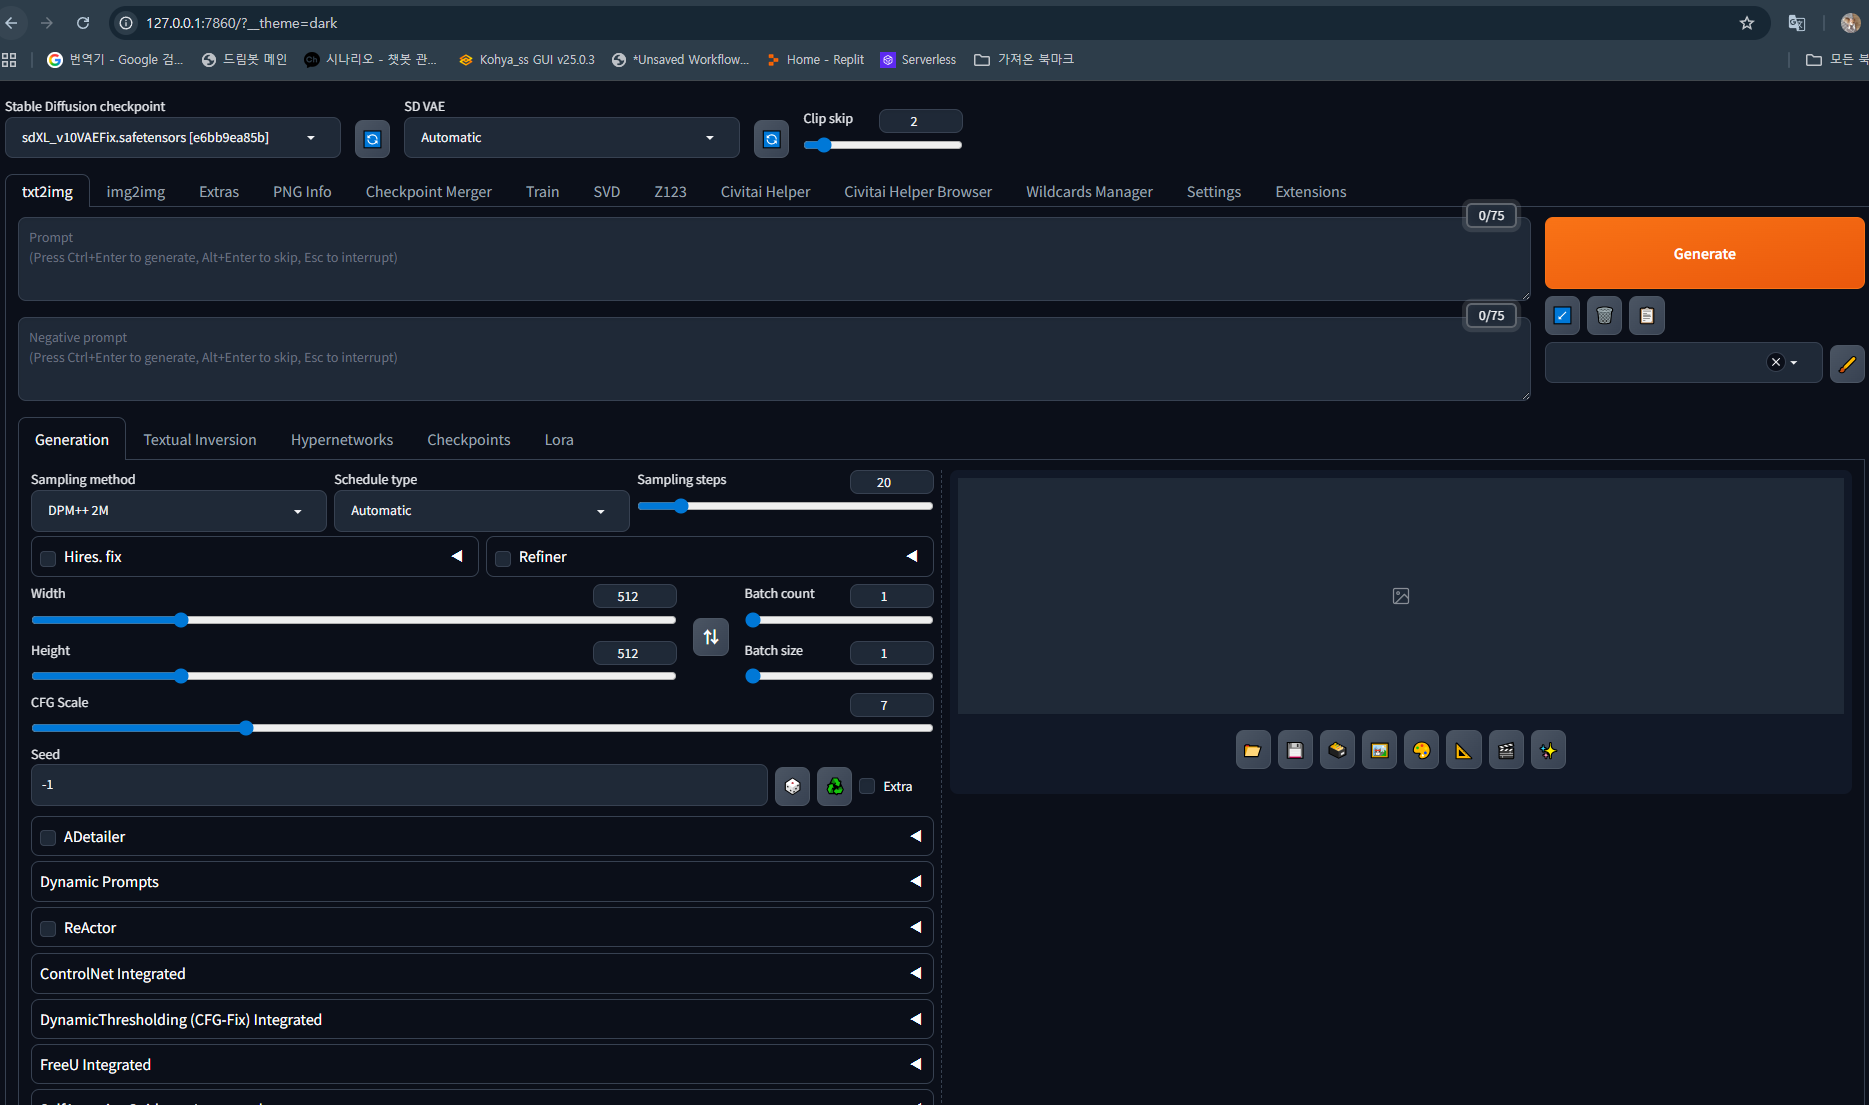Viewport: 1869px width, 1105px height.
Task: Open the Kohya_ss GUI bookmark
Action: [x=527, y=60]
